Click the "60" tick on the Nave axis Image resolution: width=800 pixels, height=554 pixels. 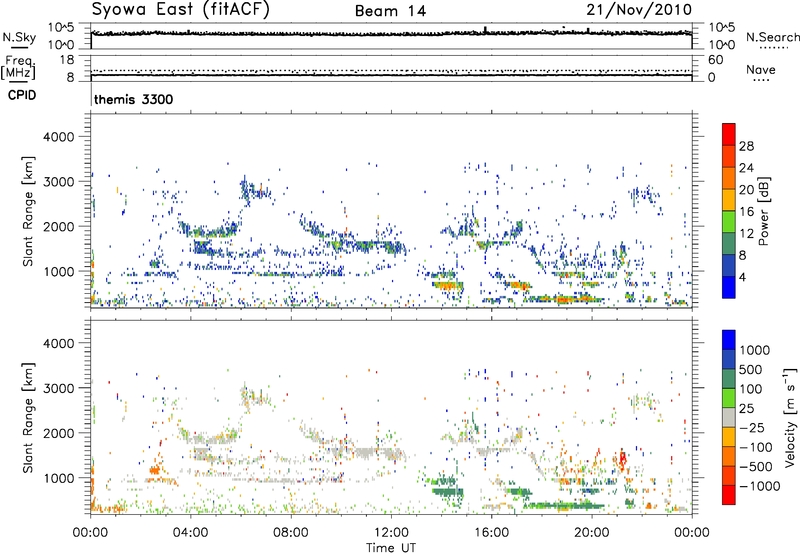tap(715, 60)
